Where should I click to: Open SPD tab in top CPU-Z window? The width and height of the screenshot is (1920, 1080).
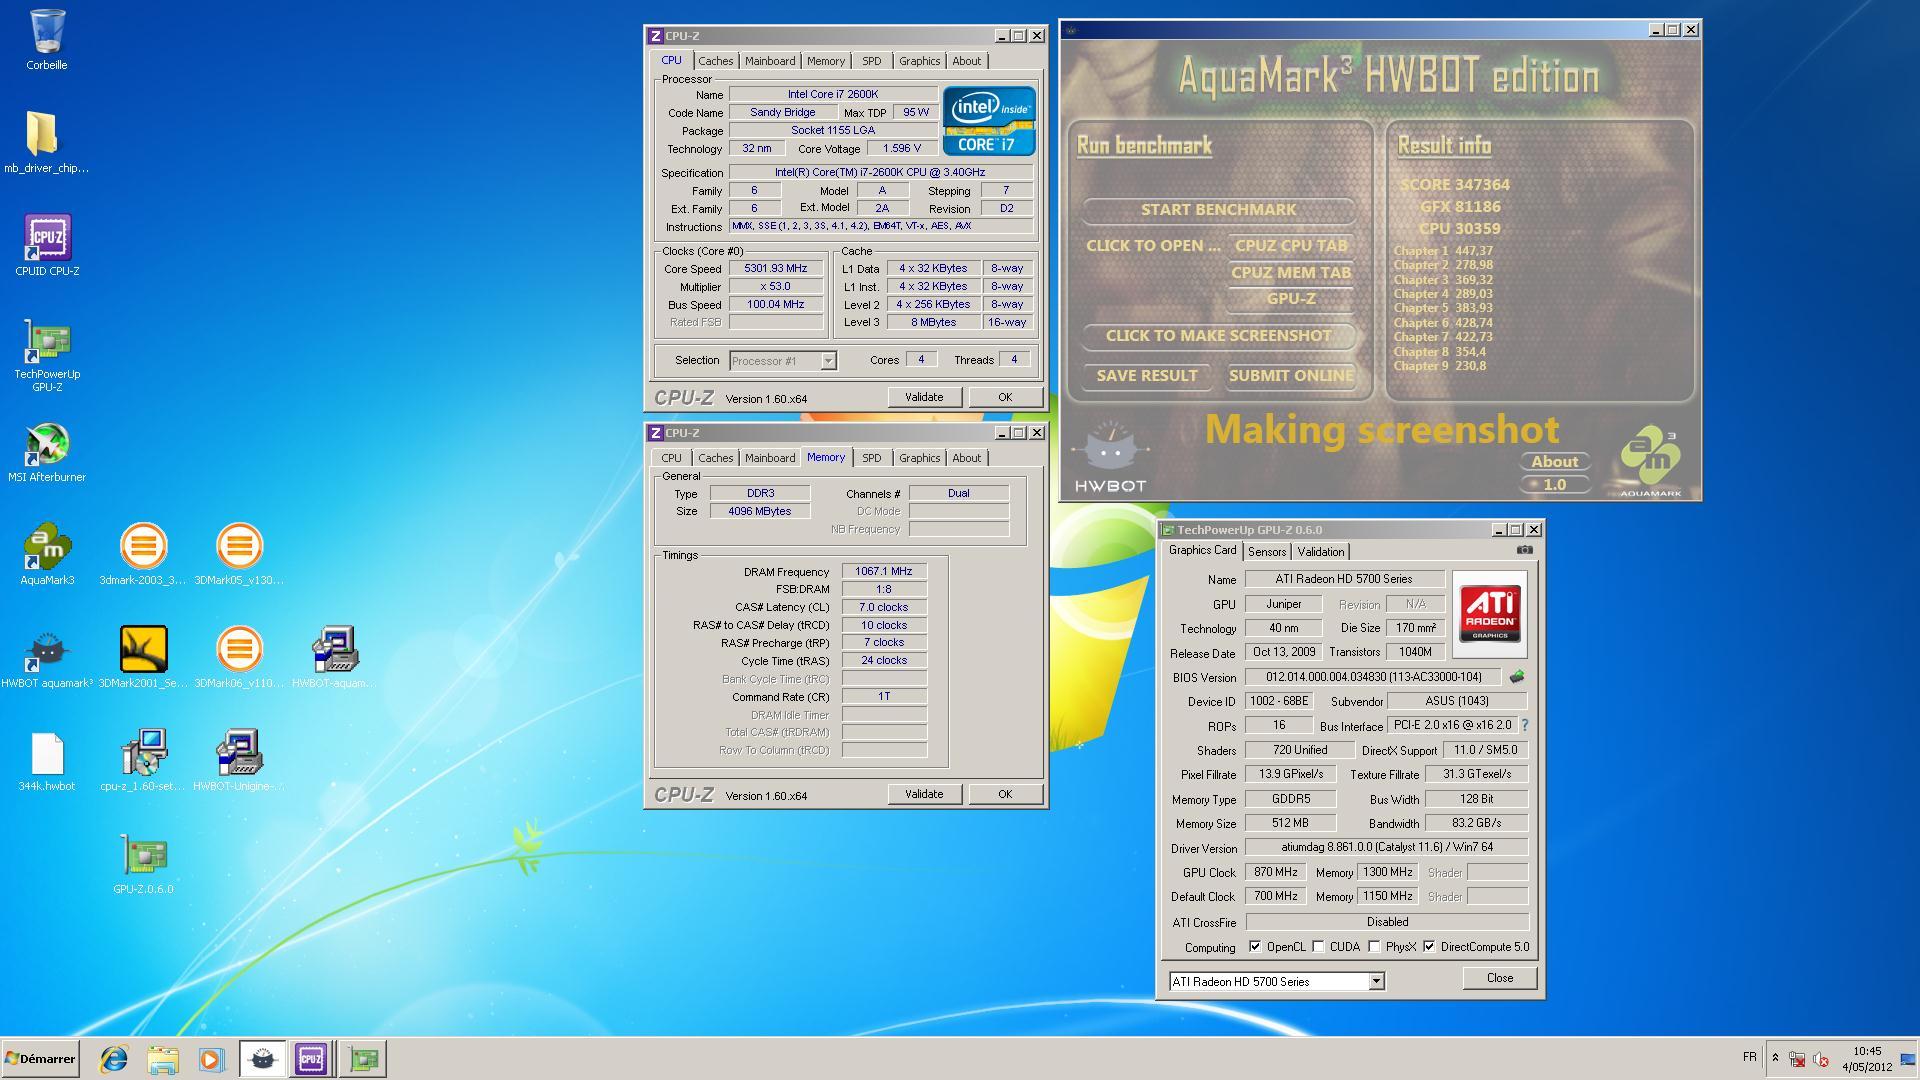[871, 61]
